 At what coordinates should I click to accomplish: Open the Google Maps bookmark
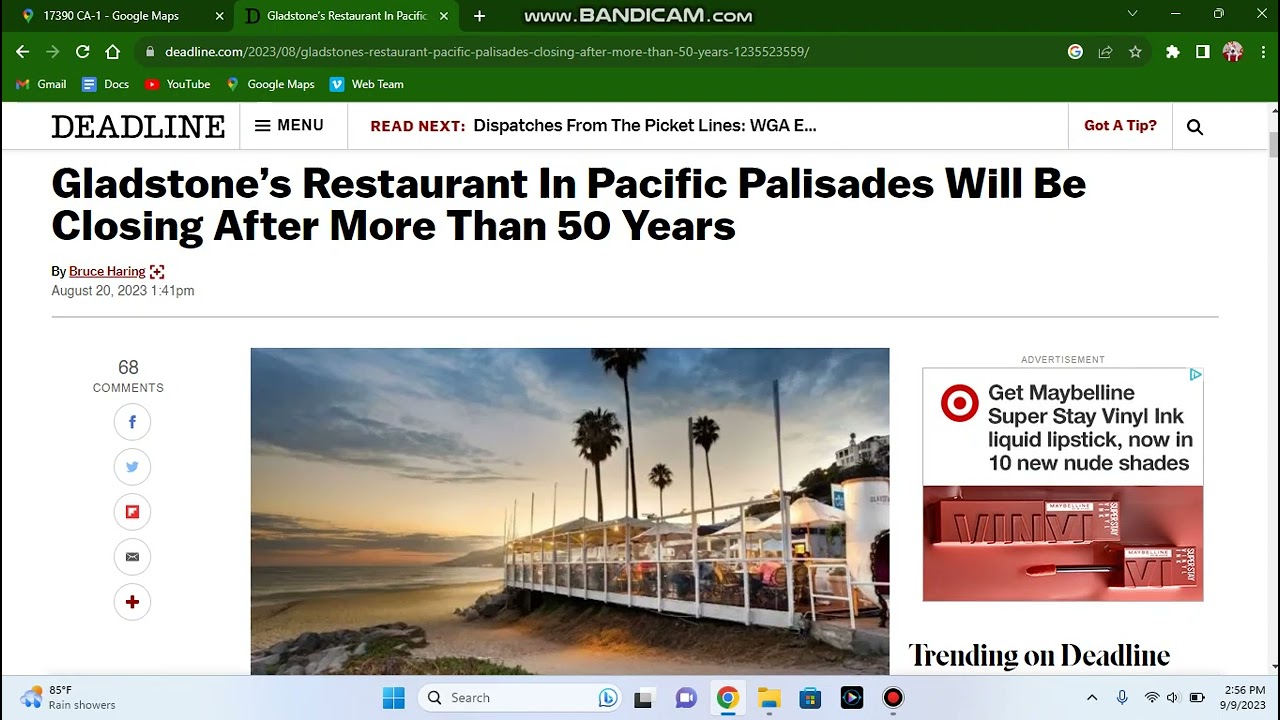click(270, 84)
